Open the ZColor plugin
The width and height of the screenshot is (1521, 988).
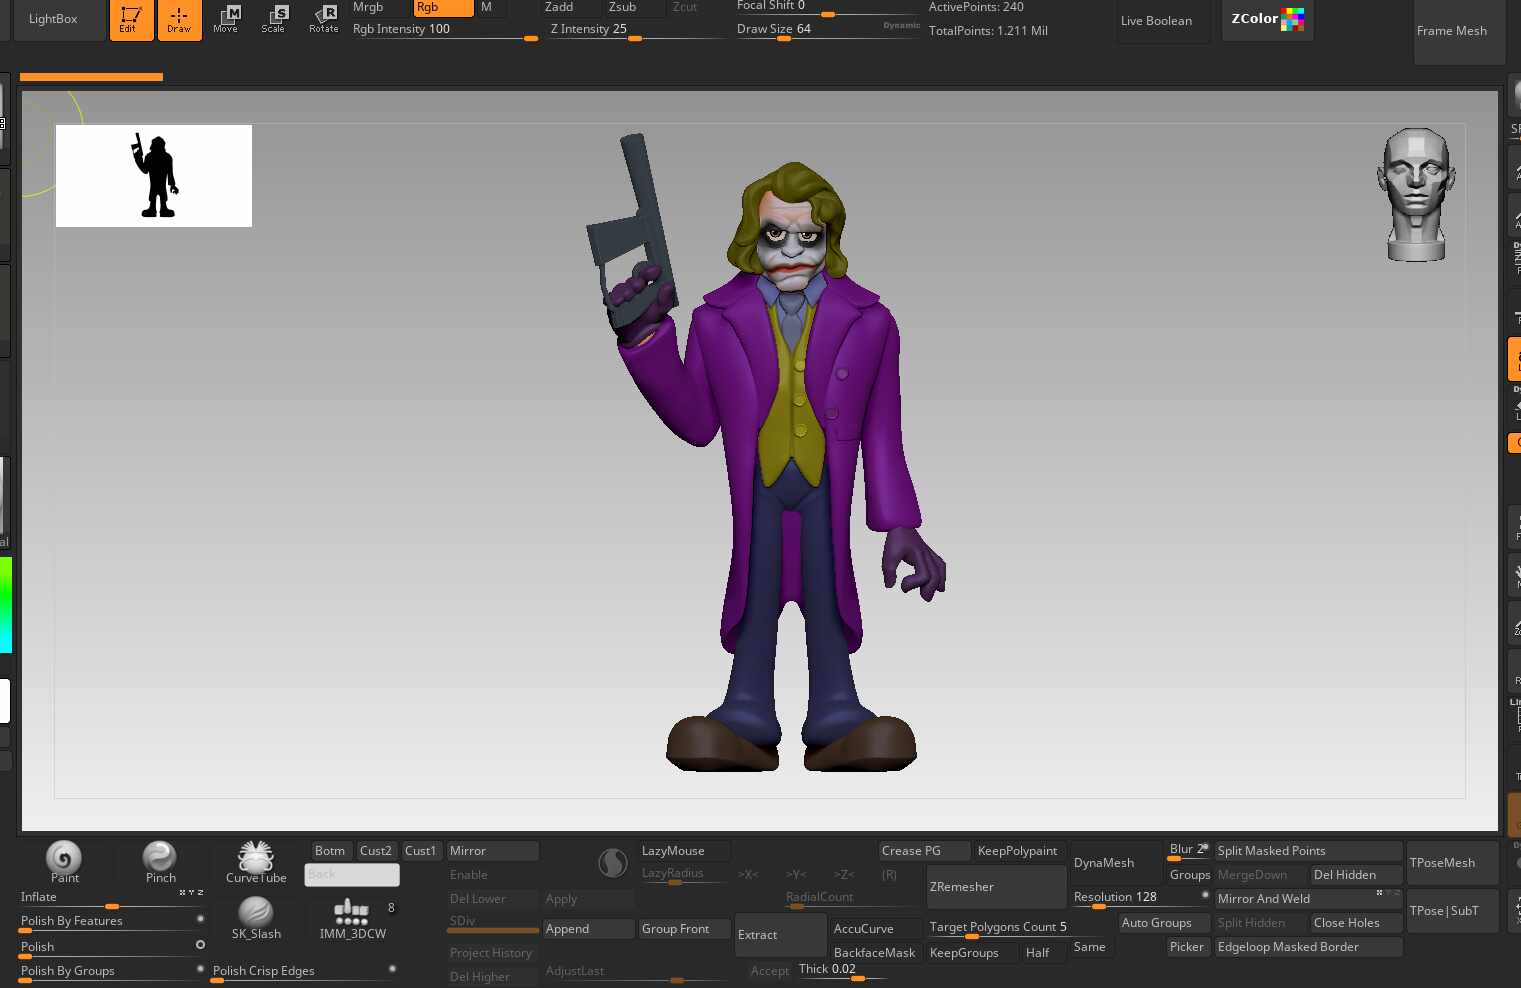click(1267, 19)
